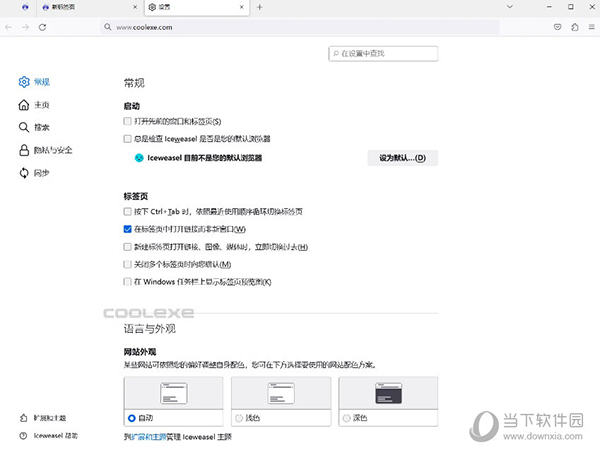The width and height of the screenshot is (600, 457).
Task: Open the Extensions and Themes blue link
Action: 149,437
